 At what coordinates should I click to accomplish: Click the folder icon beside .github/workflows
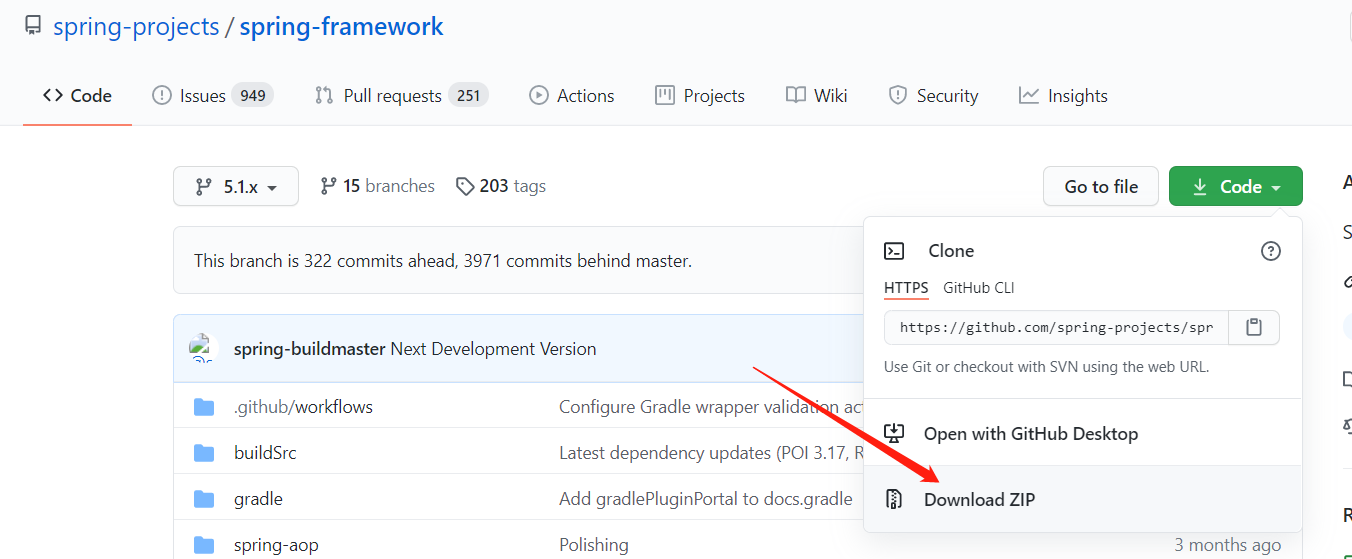click(204, 407)
